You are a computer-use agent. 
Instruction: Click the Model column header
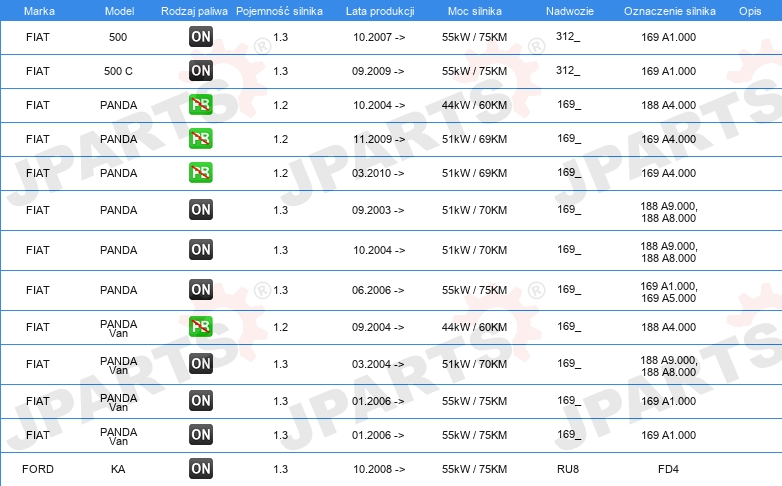pos(119,11)
